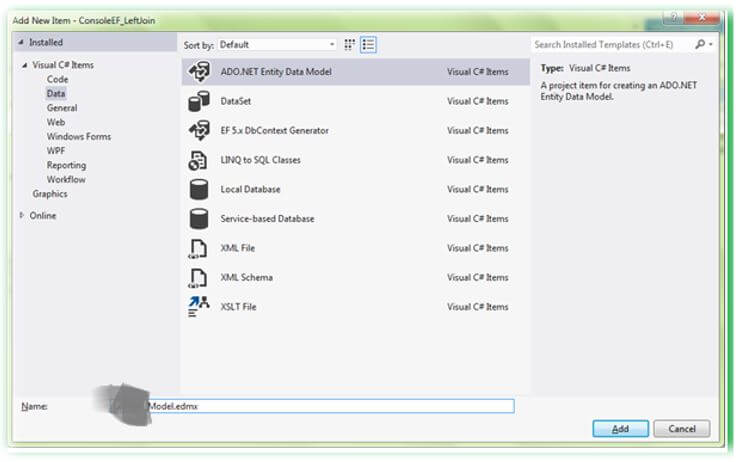
Task: Select the Reporting category
Action: tap(66, 165)
